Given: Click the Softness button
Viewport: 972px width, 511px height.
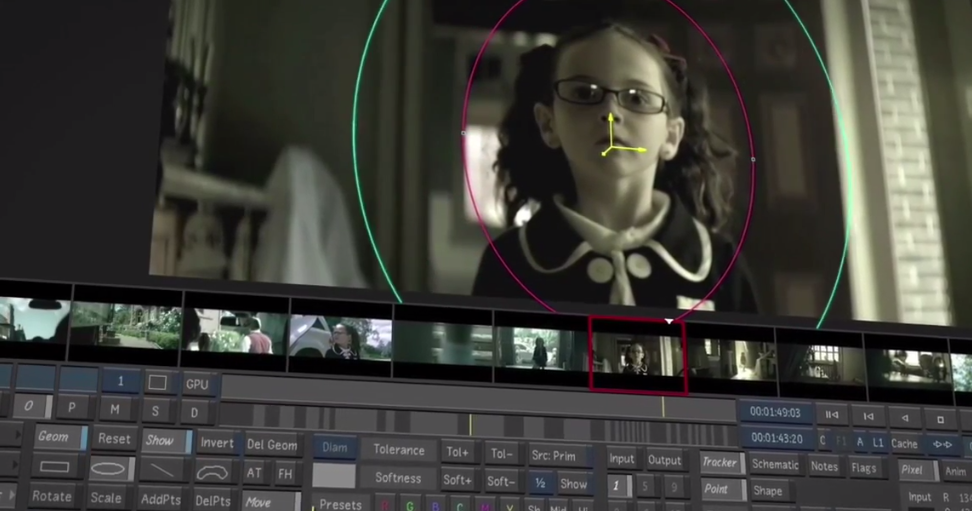Looking at the screenshot, I should tap(398, 478).
